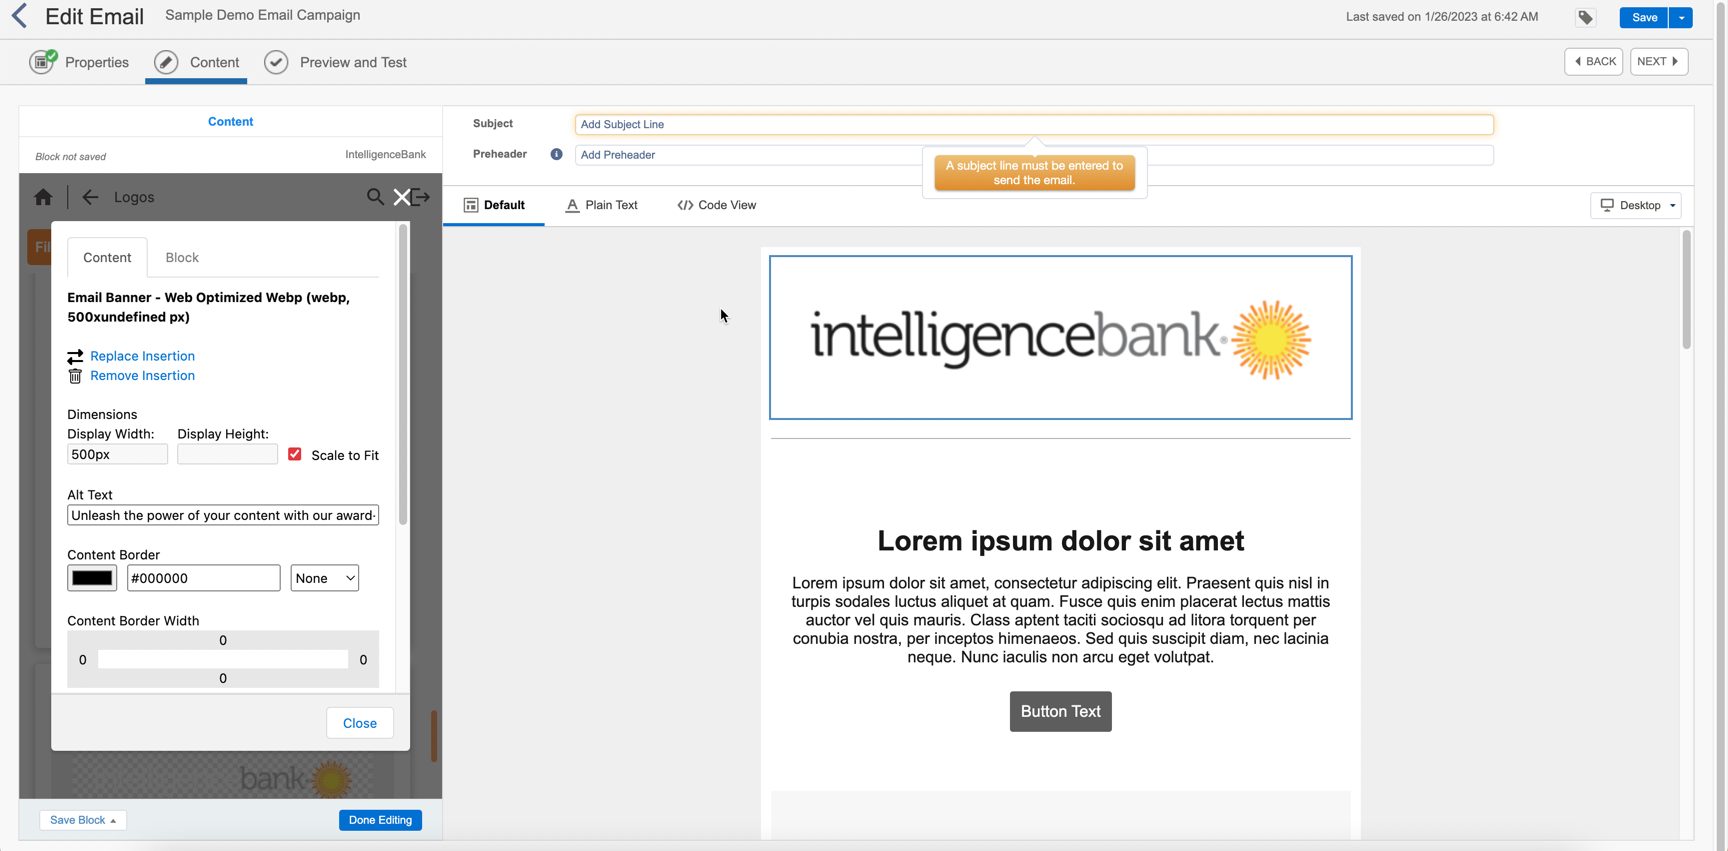Go to the home icon in the asset panel
1728x851 pixels.
(x=43, y=197)
